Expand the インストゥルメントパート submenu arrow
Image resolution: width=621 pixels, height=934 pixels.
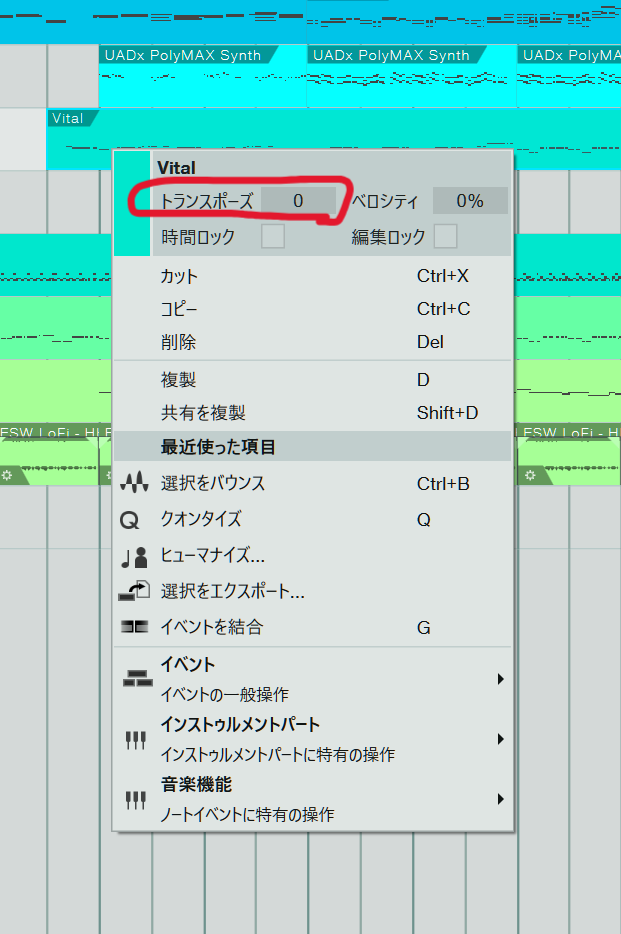coord(501,739)
